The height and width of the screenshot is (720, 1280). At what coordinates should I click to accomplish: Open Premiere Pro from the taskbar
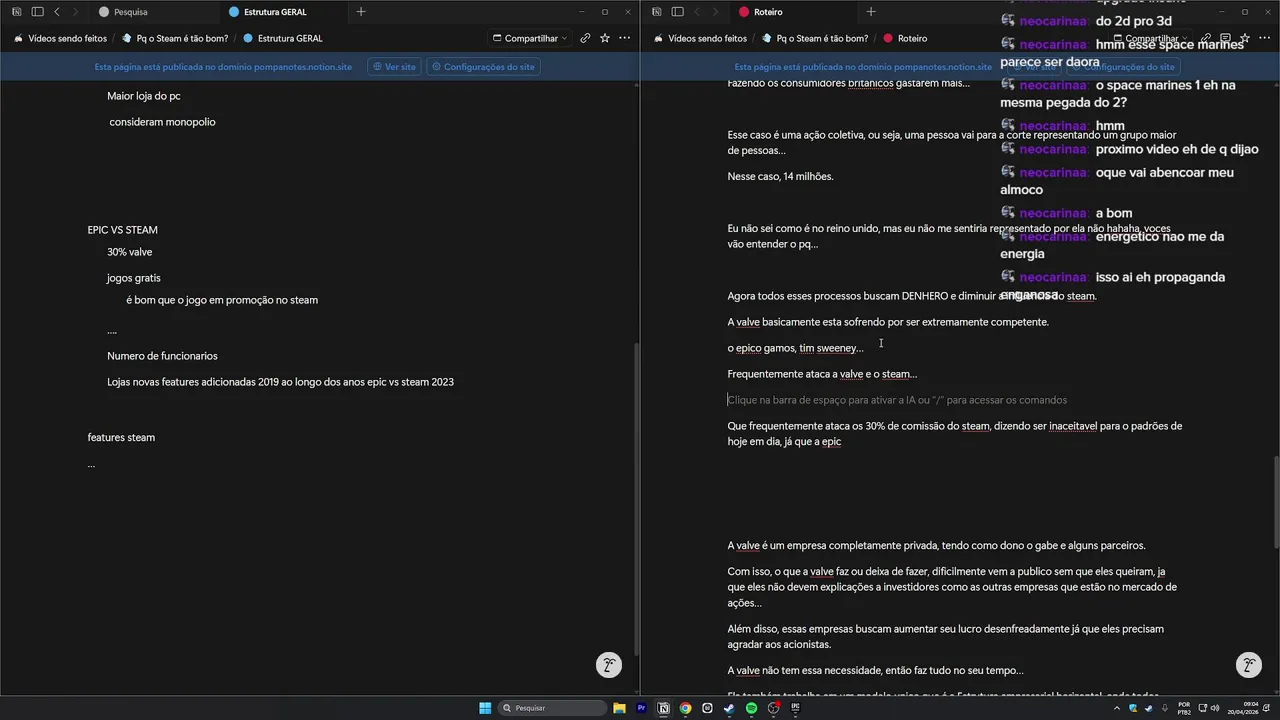tap(642, 708)
